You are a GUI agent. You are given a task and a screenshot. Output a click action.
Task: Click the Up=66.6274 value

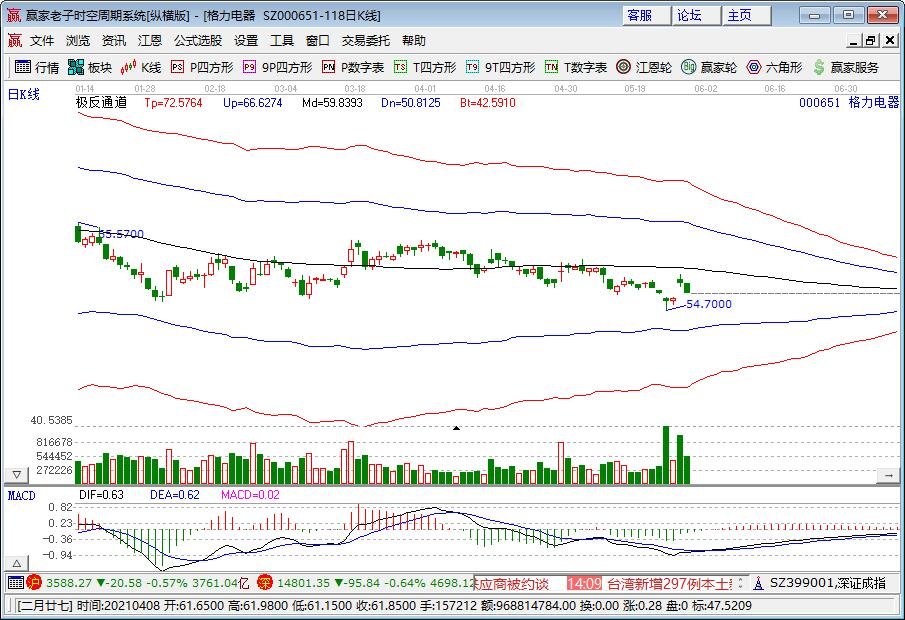click(252, 103)
